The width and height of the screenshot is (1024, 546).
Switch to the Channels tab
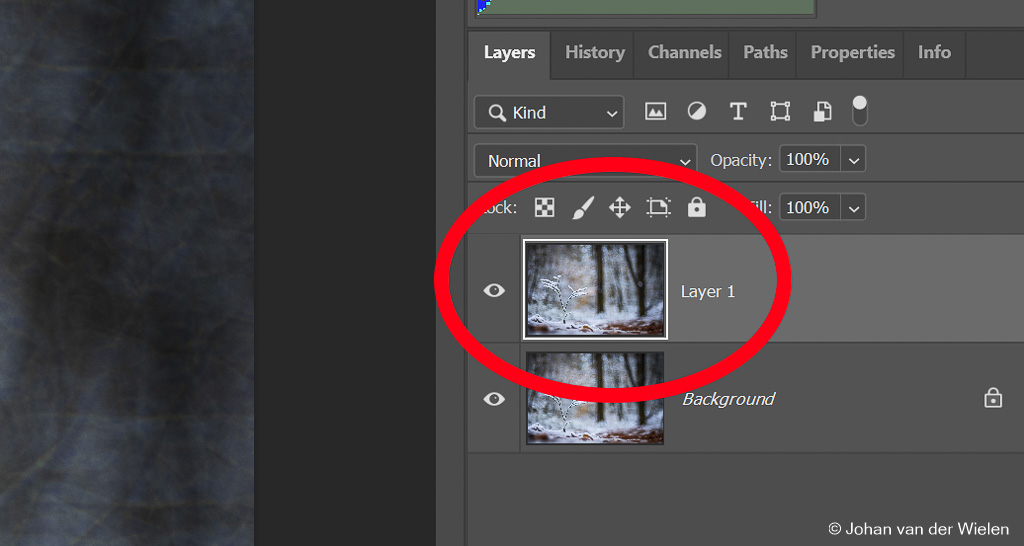684,53
